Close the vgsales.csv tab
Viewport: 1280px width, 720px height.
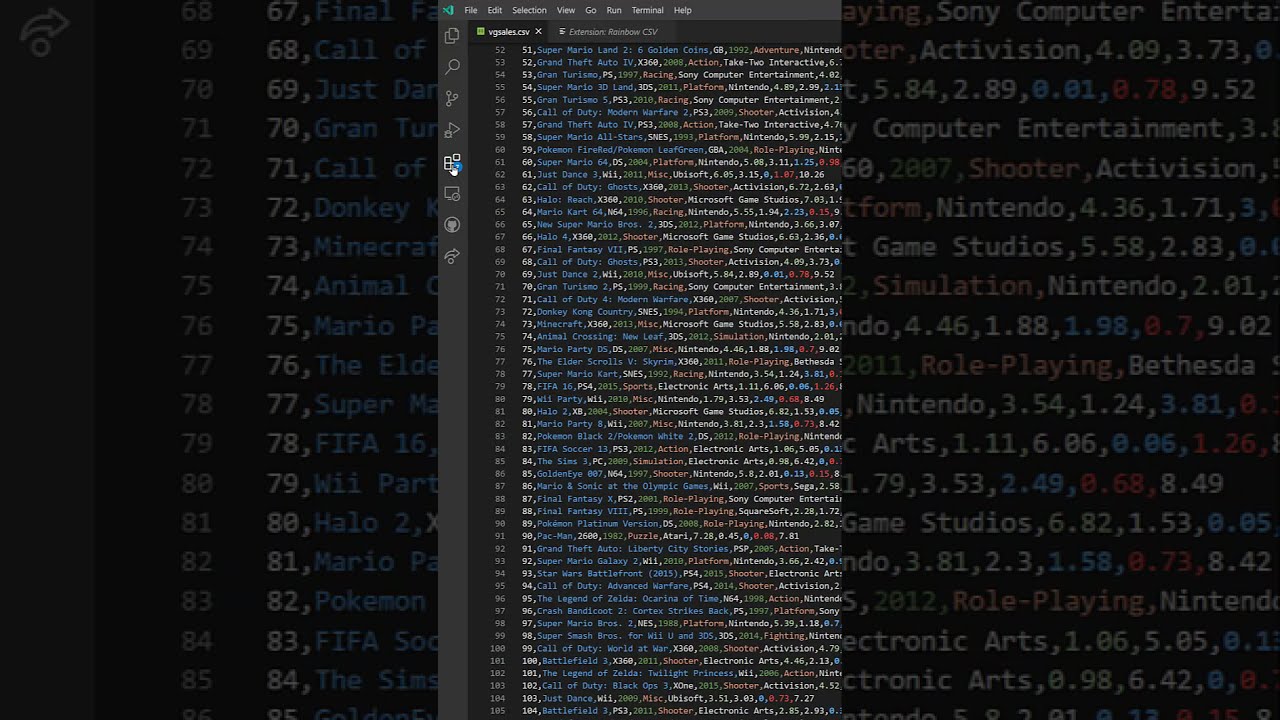pos(538,32)
